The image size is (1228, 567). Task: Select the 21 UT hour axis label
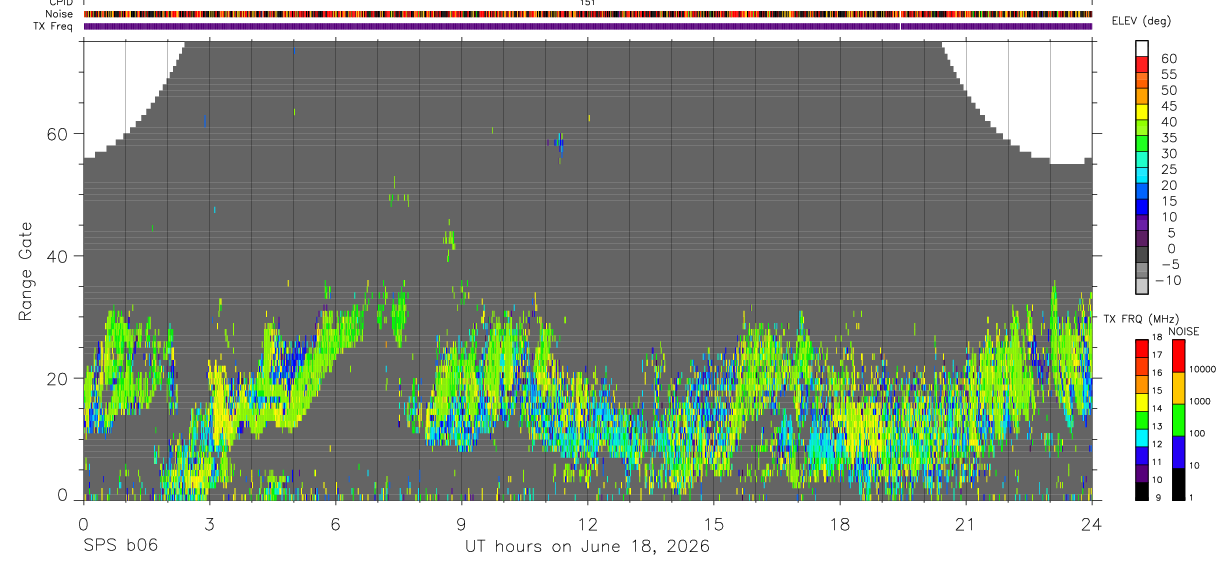(x=965, y=522)
